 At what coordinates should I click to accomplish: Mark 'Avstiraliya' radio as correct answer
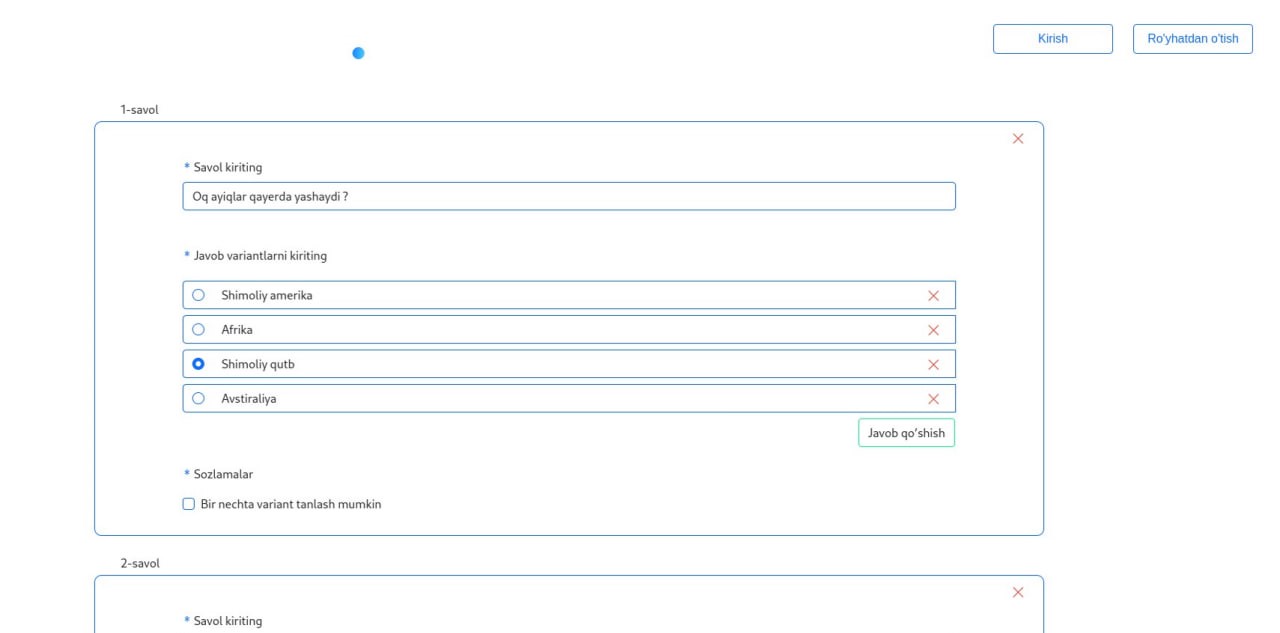coord(198,398)
